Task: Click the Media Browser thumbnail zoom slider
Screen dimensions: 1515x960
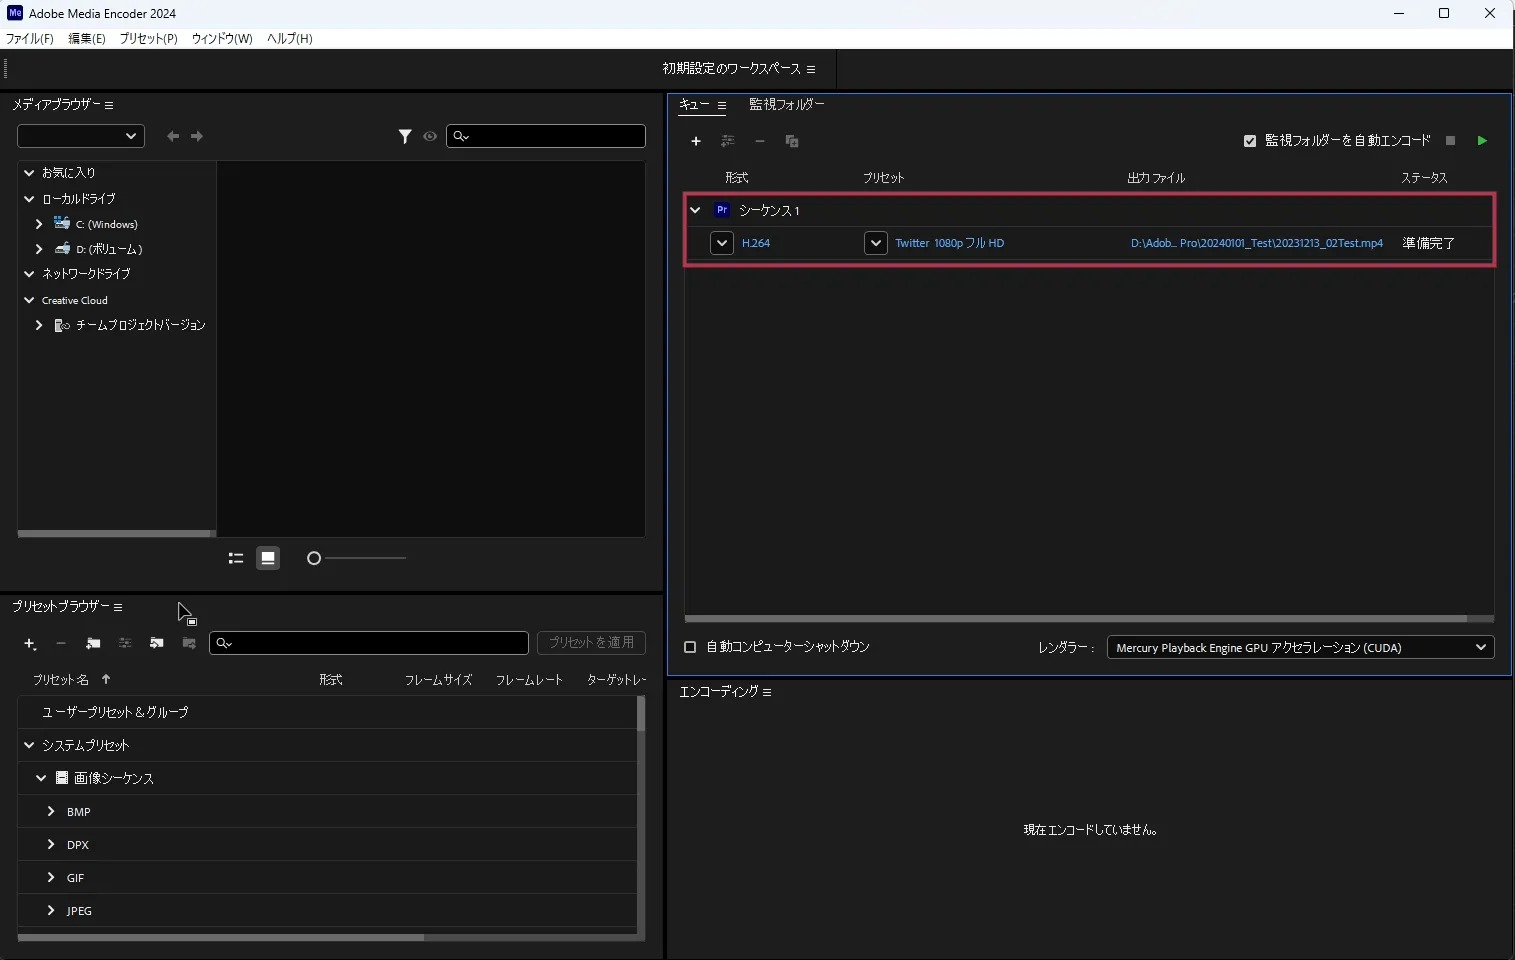Action: [x=357, y=558]
